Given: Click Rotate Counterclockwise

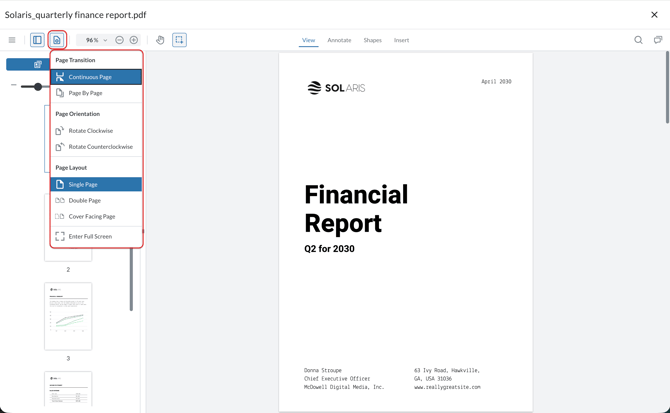Looking at the screenshot, I should pos(100,147).
